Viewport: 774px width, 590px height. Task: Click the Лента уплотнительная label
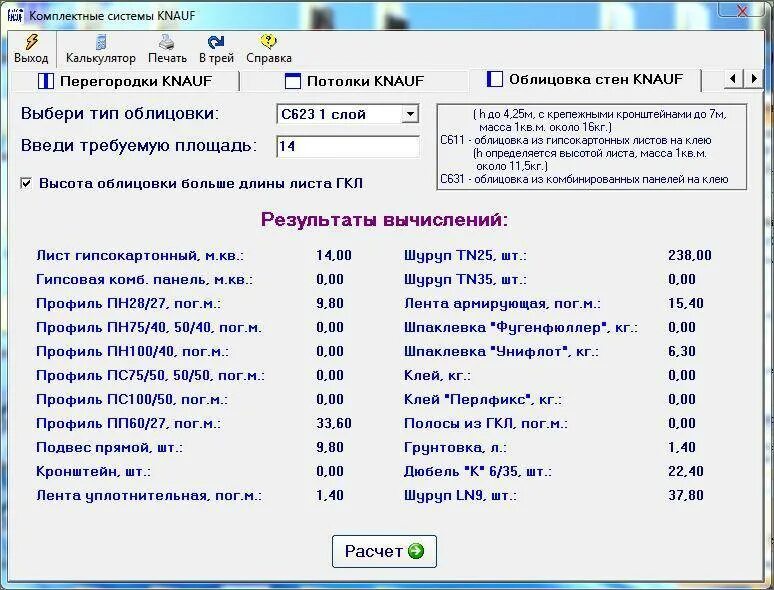149,495
